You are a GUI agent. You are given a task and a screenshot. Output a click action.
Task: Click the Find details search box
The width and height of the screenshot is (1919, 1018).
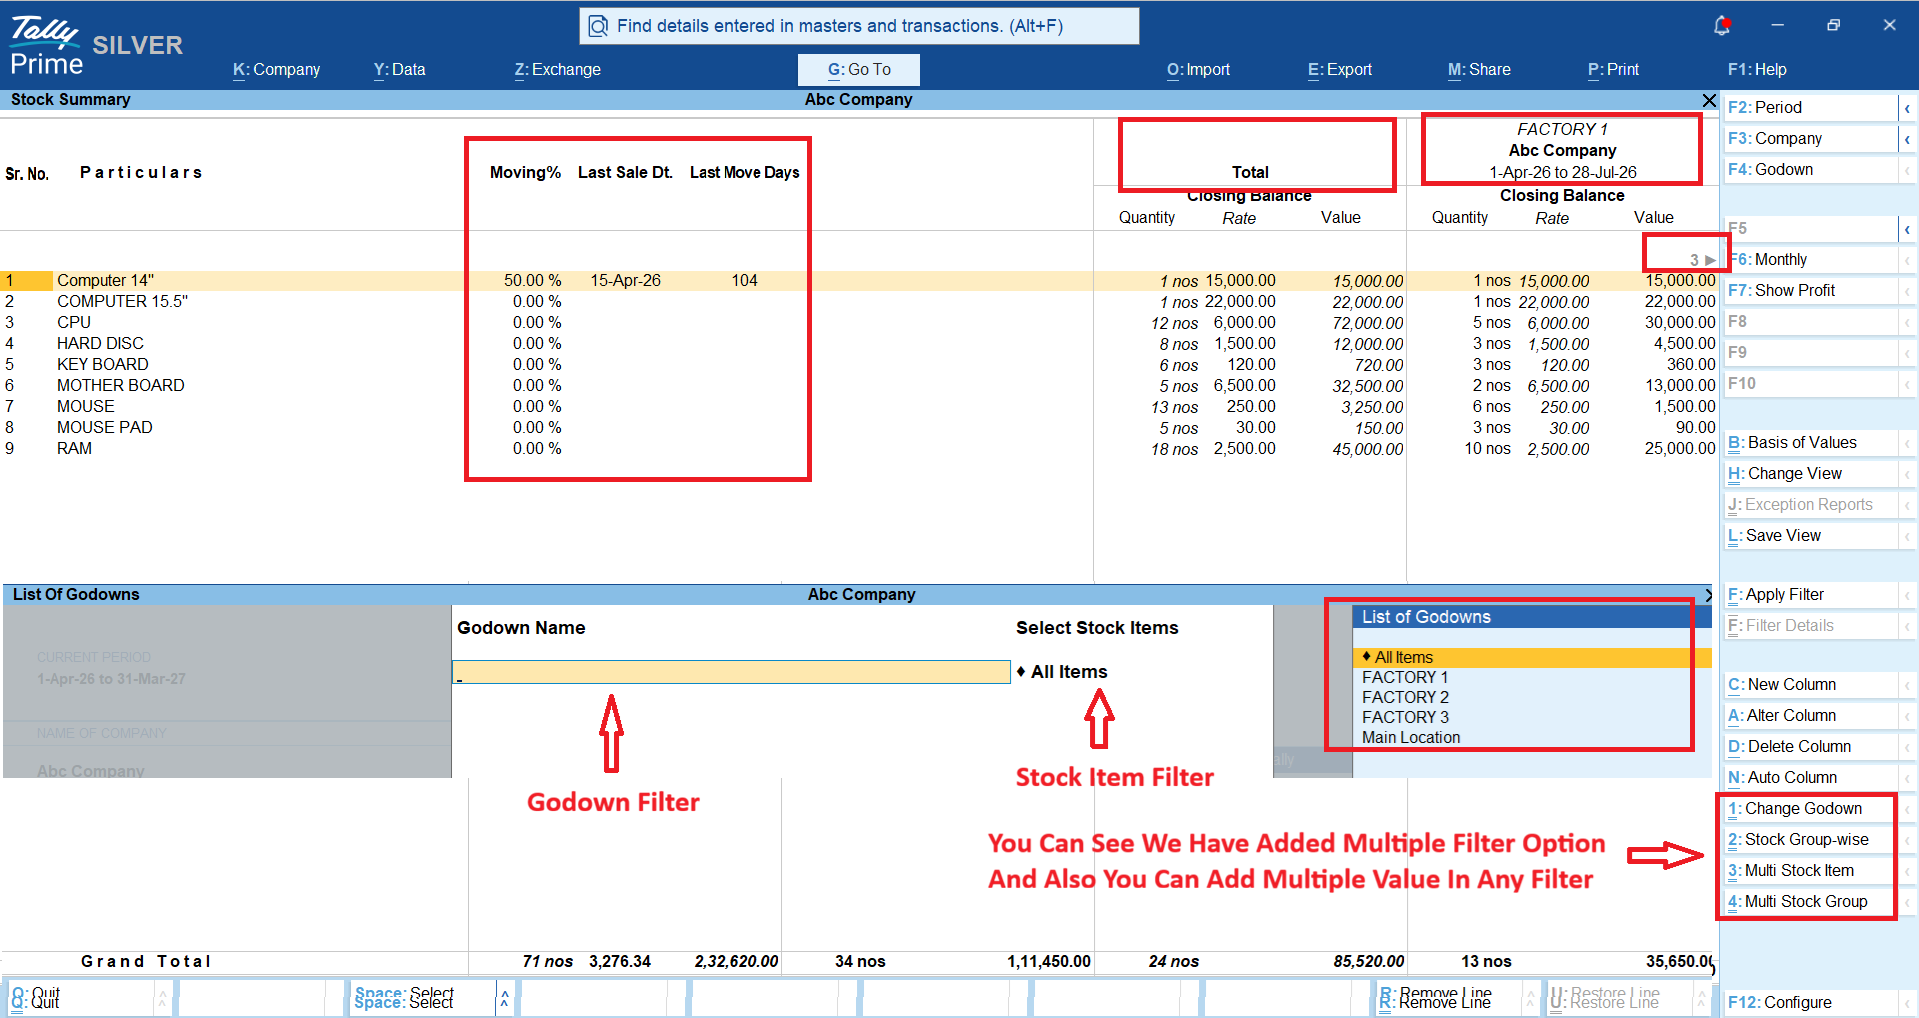pos(859,26)
